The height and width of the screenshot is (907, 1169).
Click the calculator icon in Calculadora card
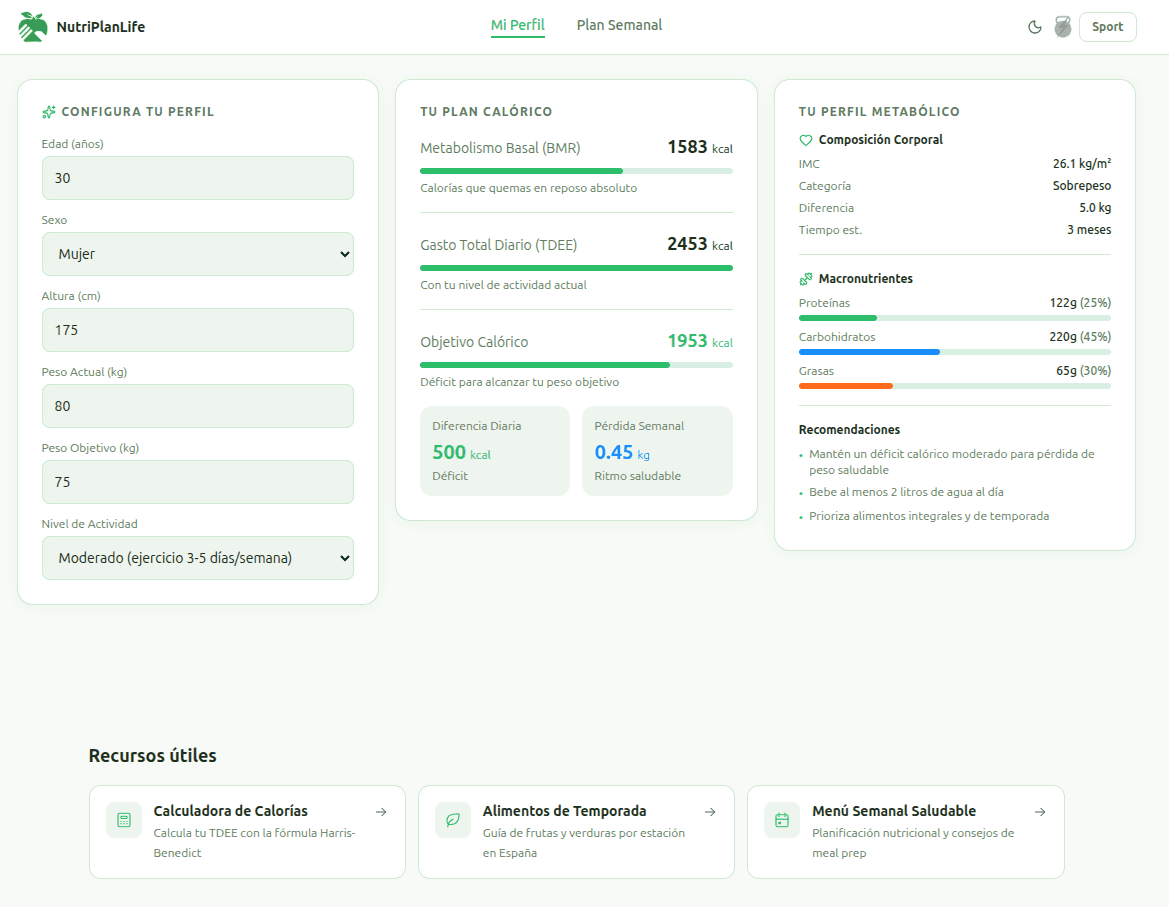tap(124, 820)
